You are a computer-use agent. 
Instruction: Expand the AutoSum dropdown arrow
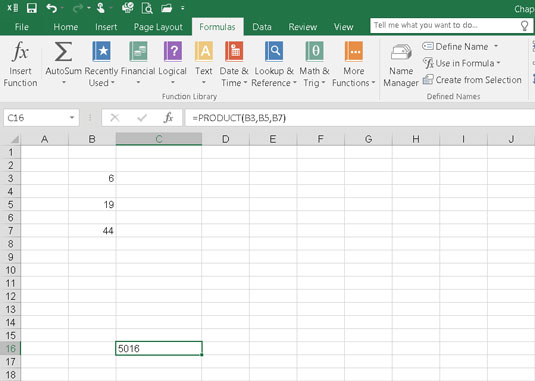coord(64,83)
